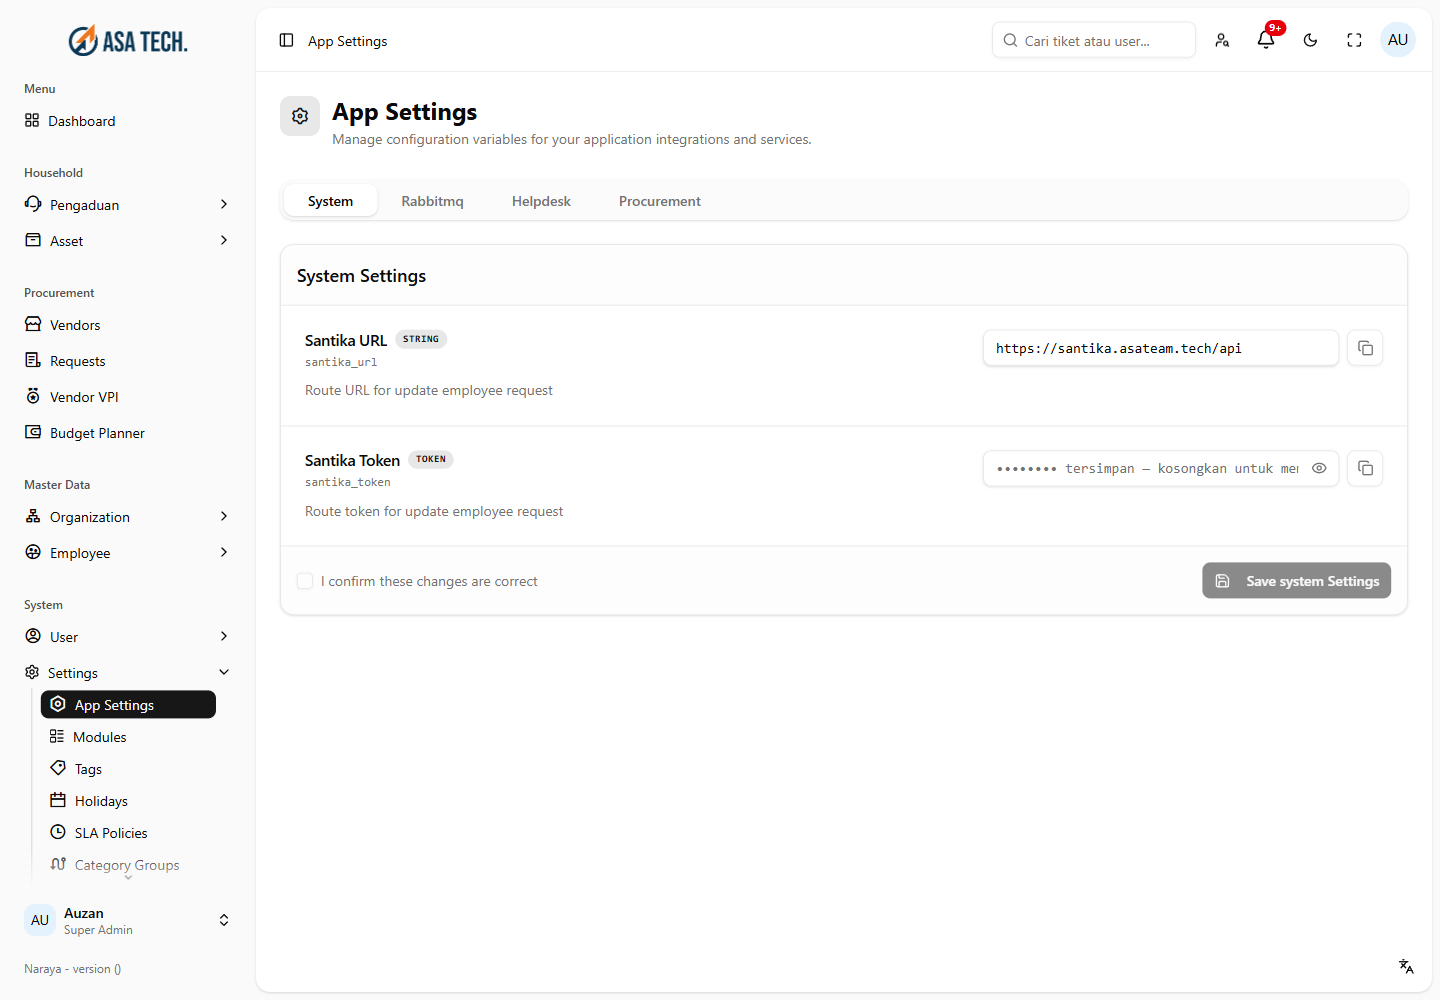Open Category Groups page
Image resolution: width=1440 pixels, height=1000 pixels.
(x=128, y=865)
